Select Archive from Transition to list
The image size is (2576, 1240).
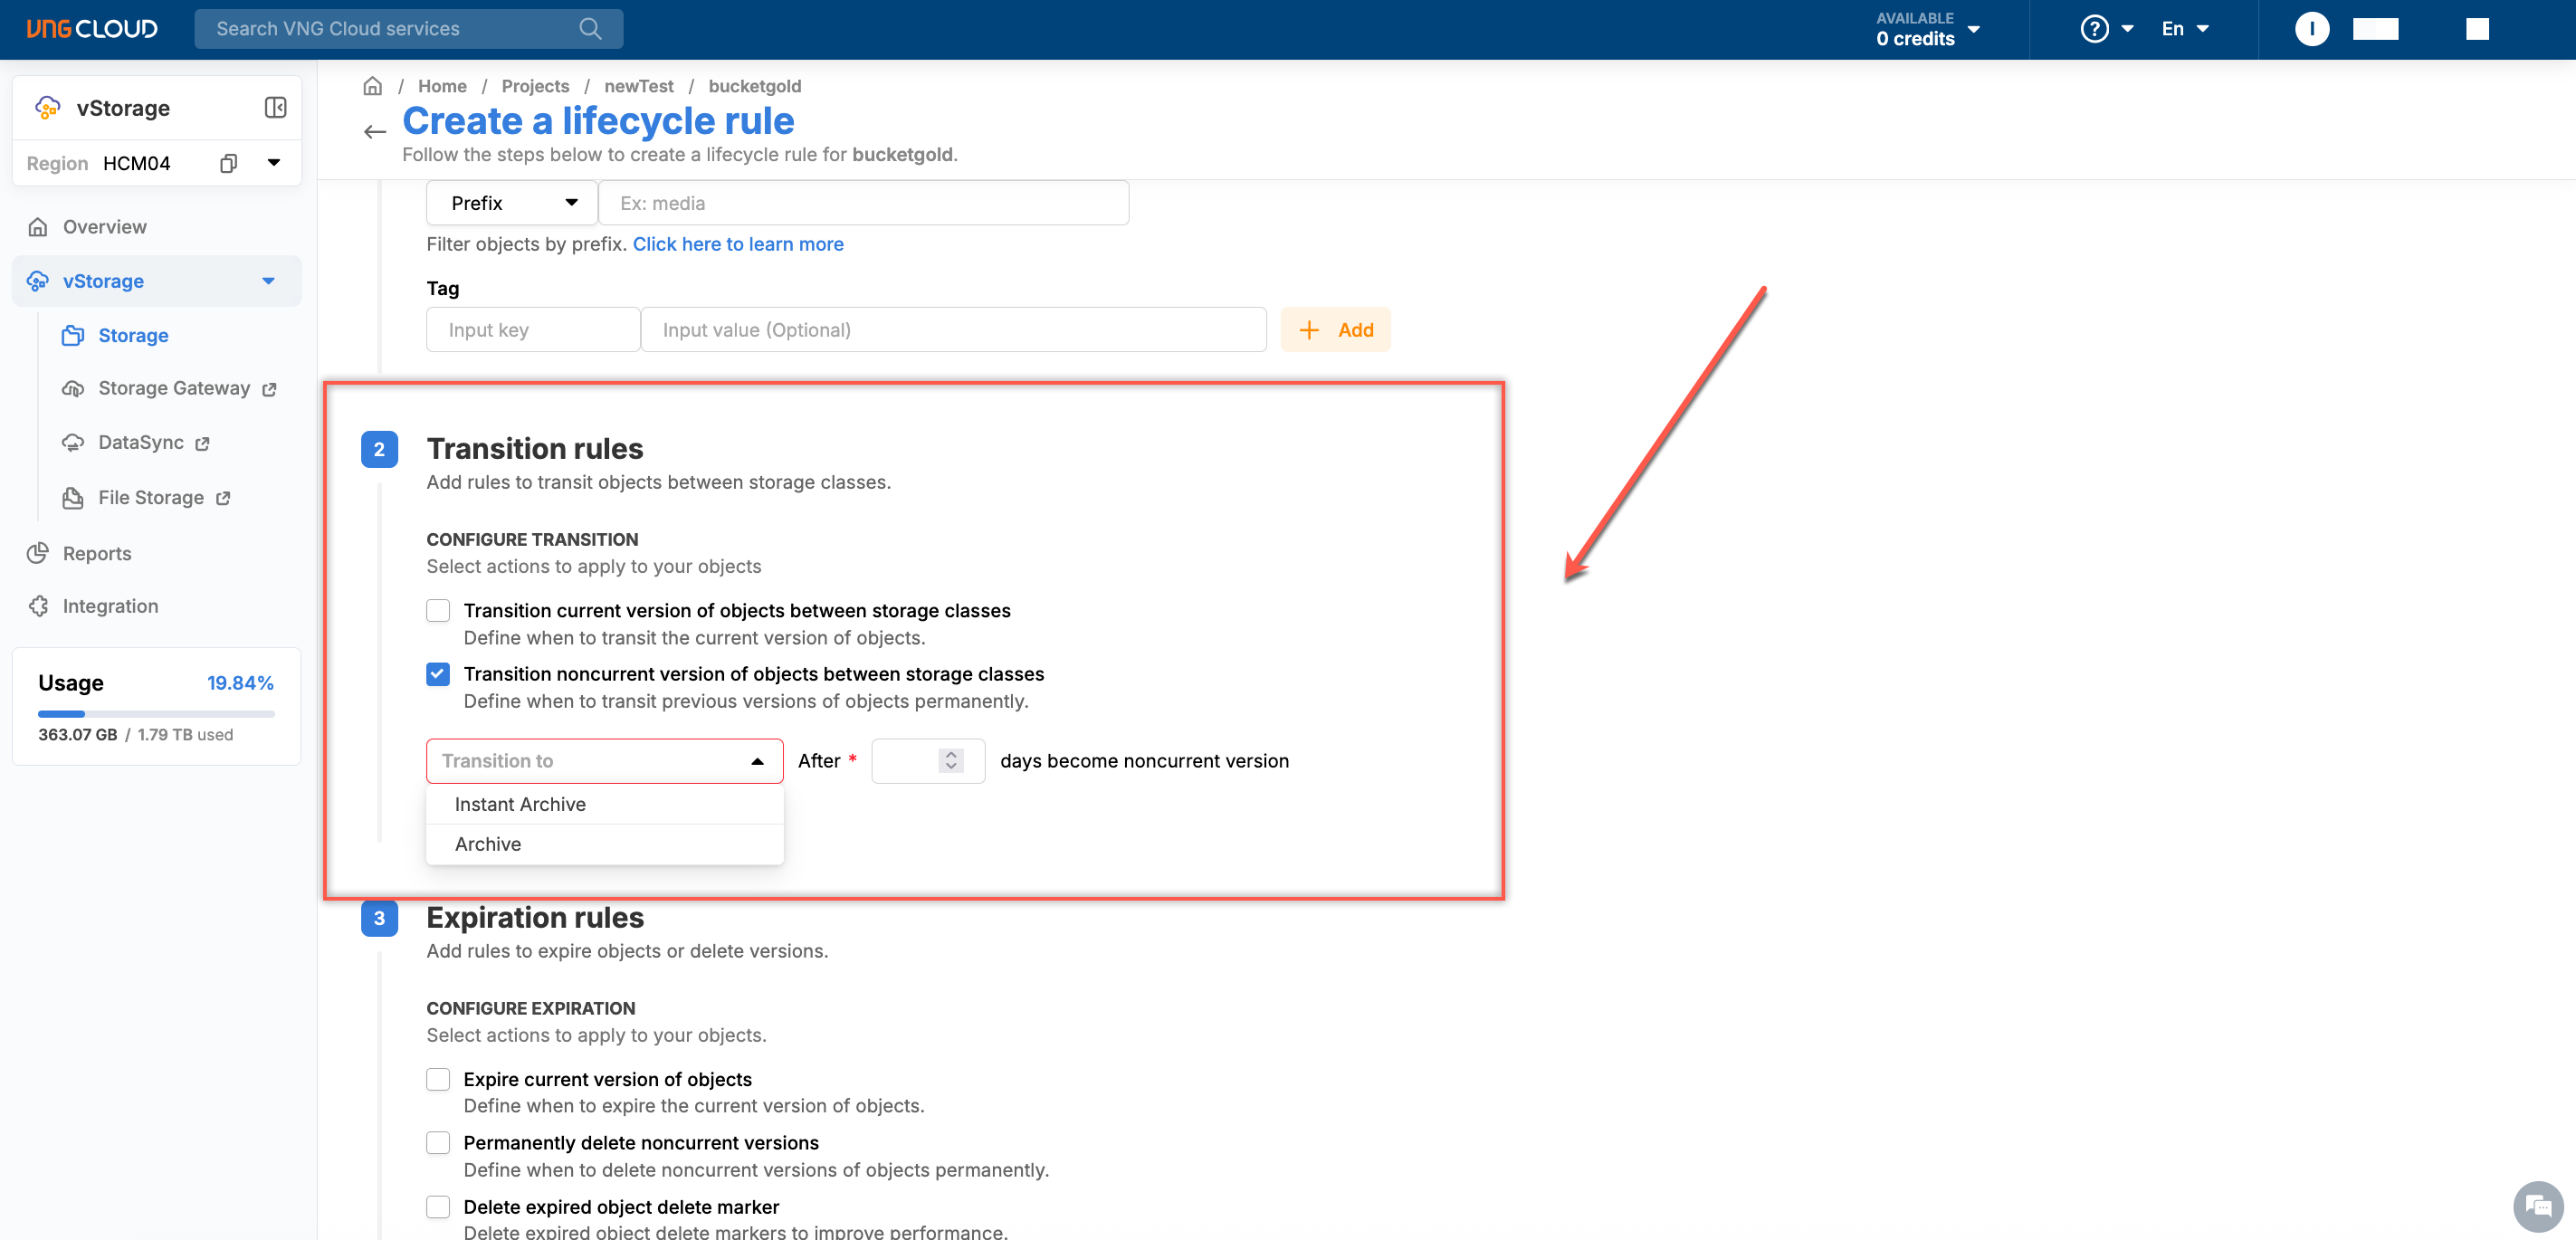(488, 844)
